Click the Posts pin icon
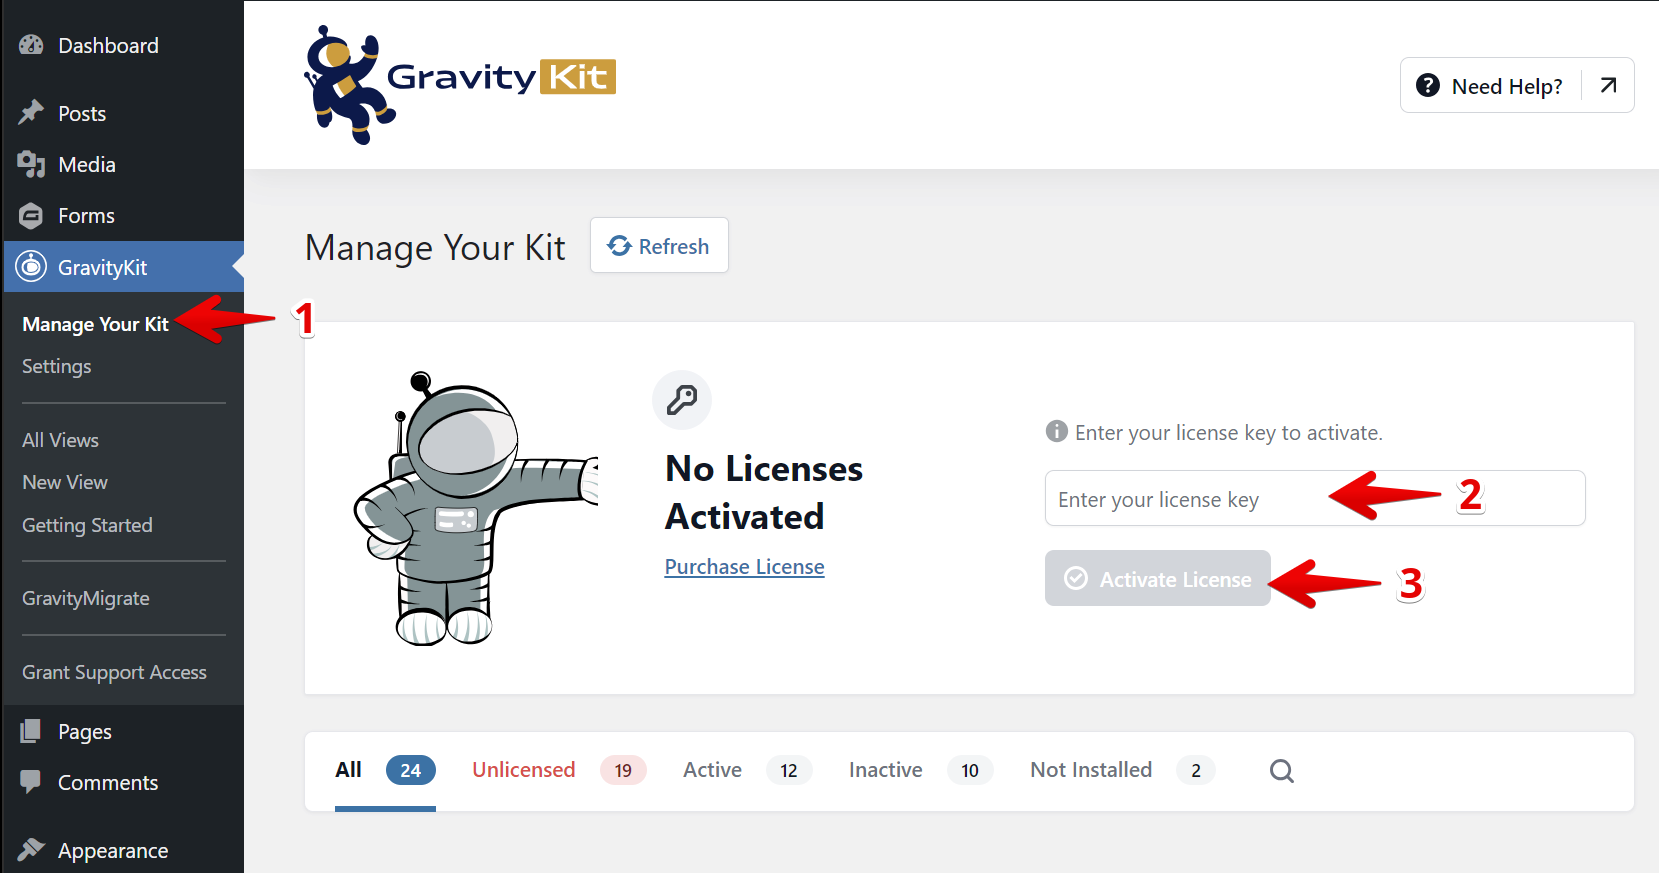1659x873 pixels. pyautogui.click(x=31, y=113)
